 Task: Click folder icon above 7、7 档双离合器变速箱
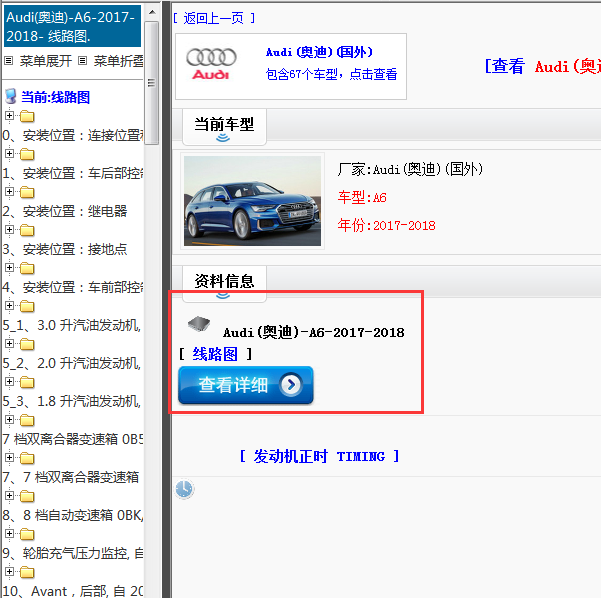tap(27, 458)
